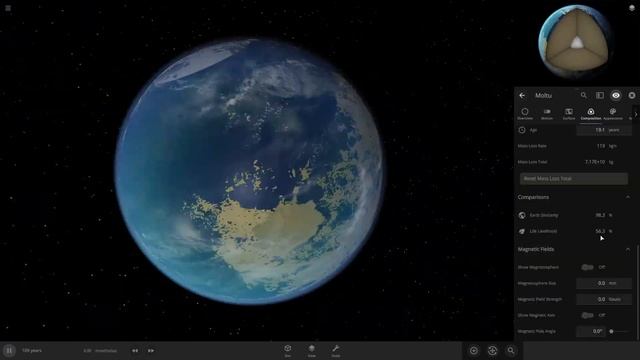Screen dimensions: 640x360
Task: Show more tabs with right chevron
Action: point(636,114)
